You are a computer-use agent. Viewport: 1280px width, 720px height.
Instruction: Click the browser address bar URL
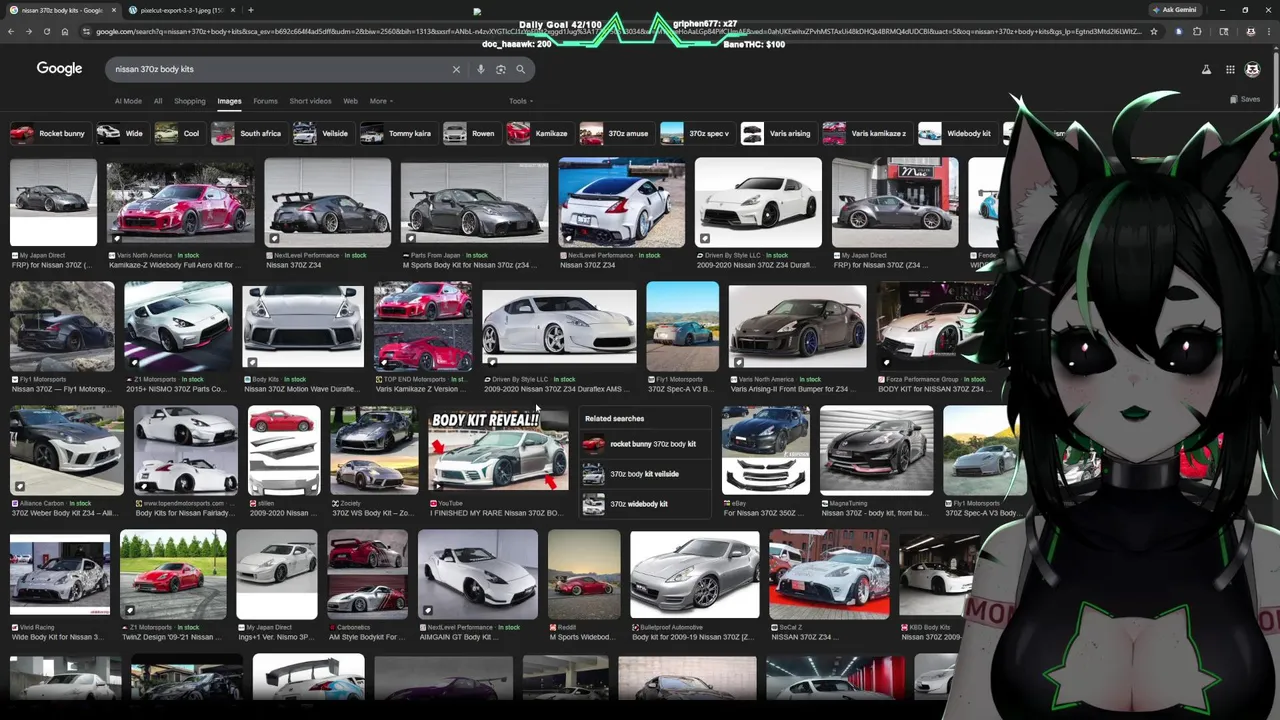click(x=618, y=31)
